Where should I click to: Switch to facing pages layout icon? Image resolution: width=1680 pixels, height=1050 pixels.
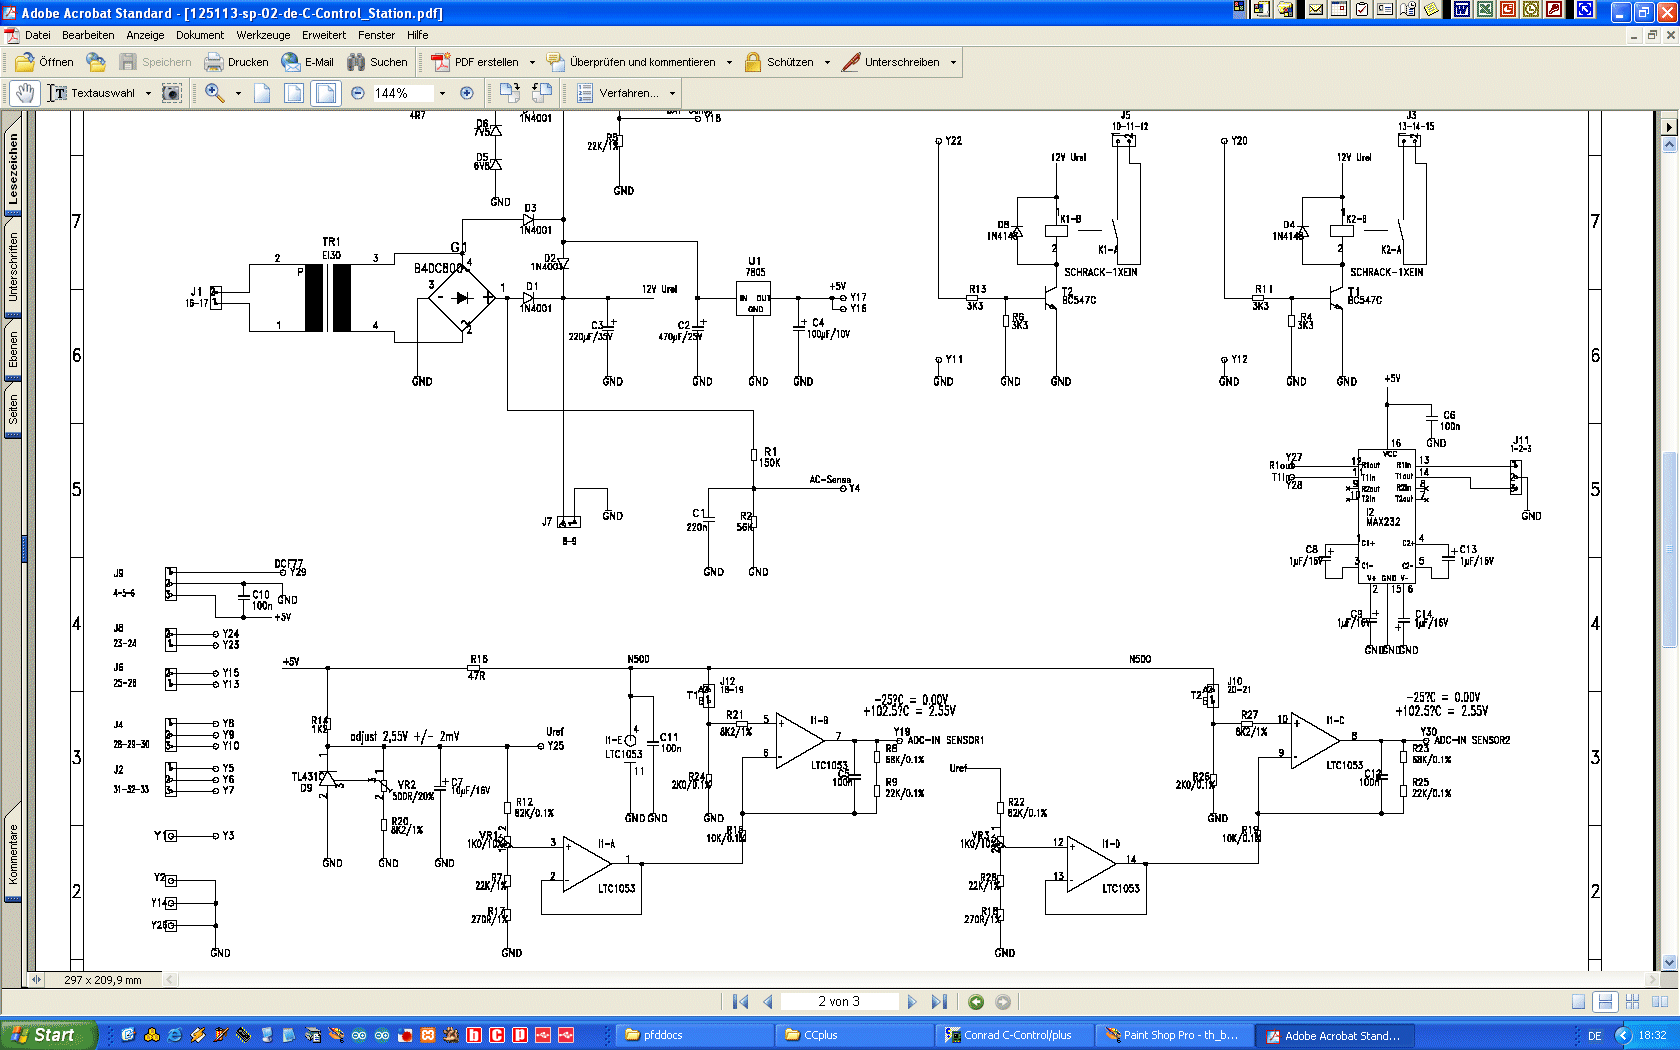[1660, 1002]
